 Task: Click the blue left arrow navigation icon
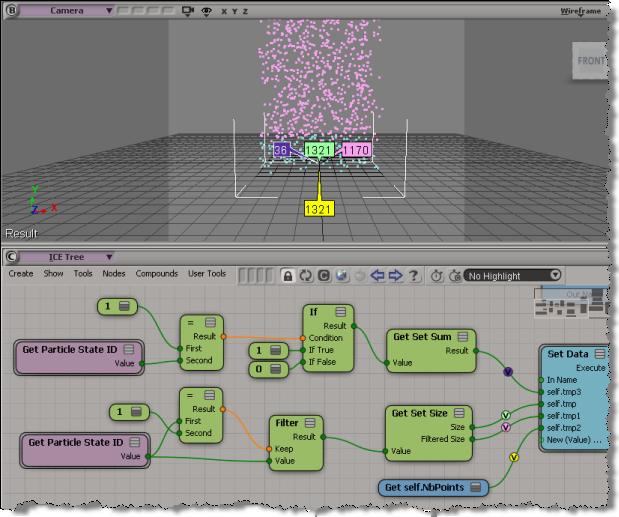(378, 275)
